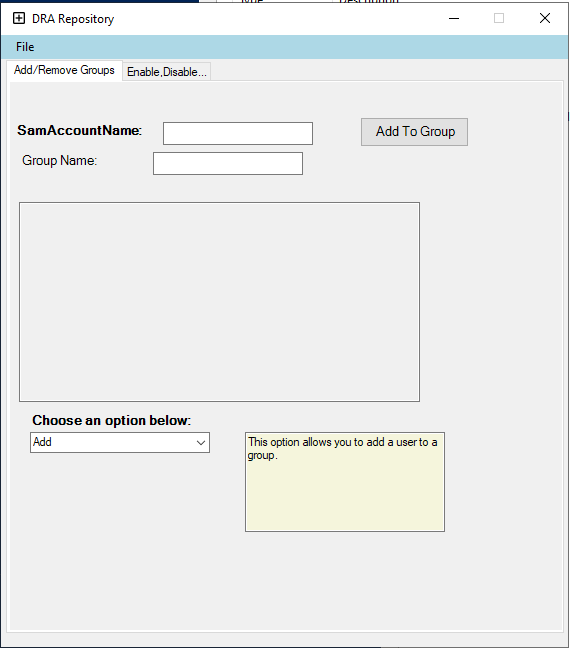Open the File menu

tap(25, 47)
